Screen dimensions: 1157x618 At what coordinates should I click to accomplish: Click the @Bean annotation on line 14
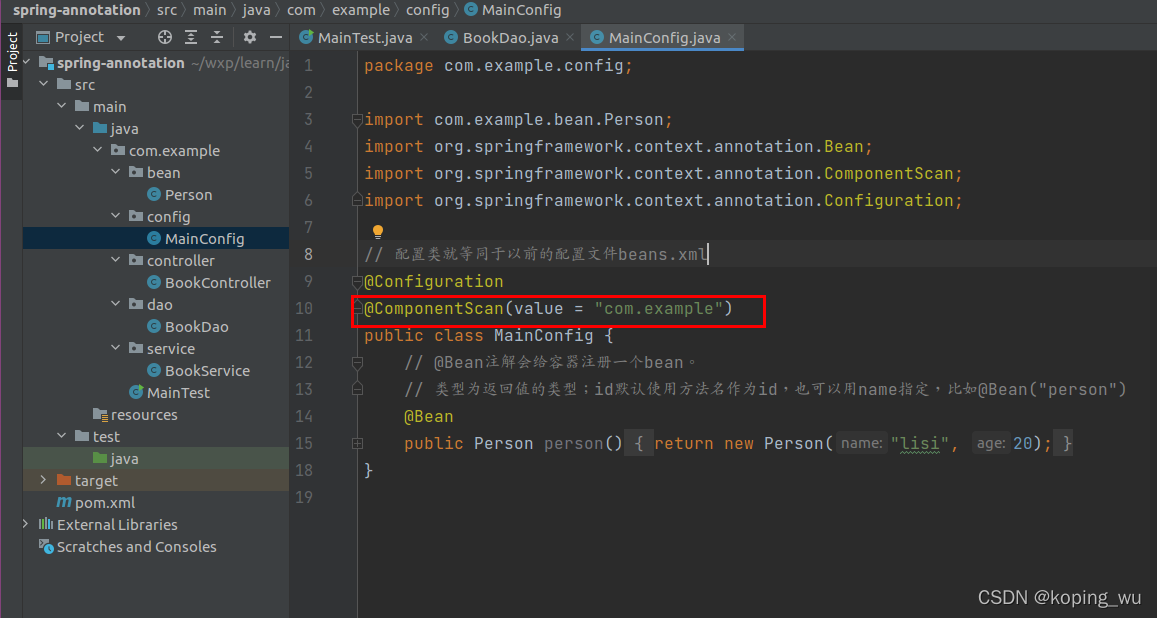click(x=429, y=416)
